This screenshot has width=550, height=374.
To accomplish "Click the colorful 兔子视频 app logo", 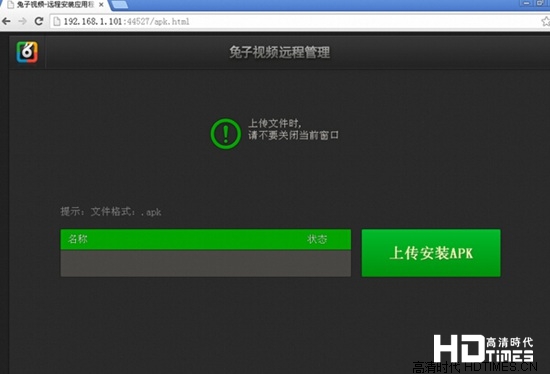I will click(x=27, y=52).
